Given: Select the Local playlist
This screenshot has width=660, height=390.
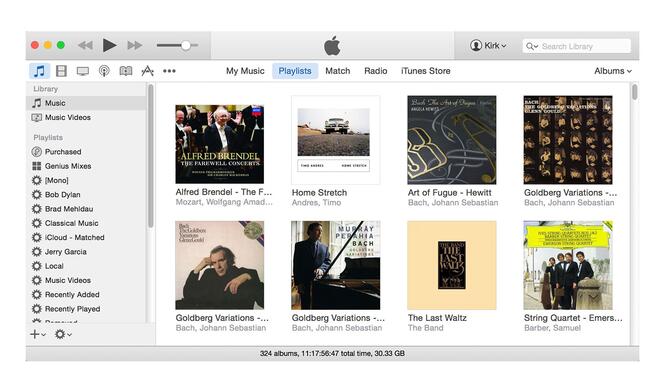Looking at the screenshot, I should [86, 266].
